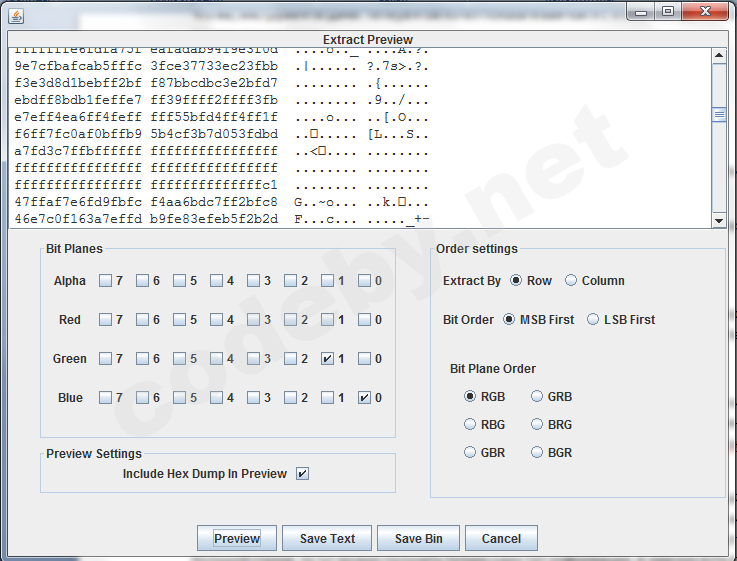This screenshot has width=737, height=561.
Task: Select BRG bit plane order
Action: (x=537, y=425)
